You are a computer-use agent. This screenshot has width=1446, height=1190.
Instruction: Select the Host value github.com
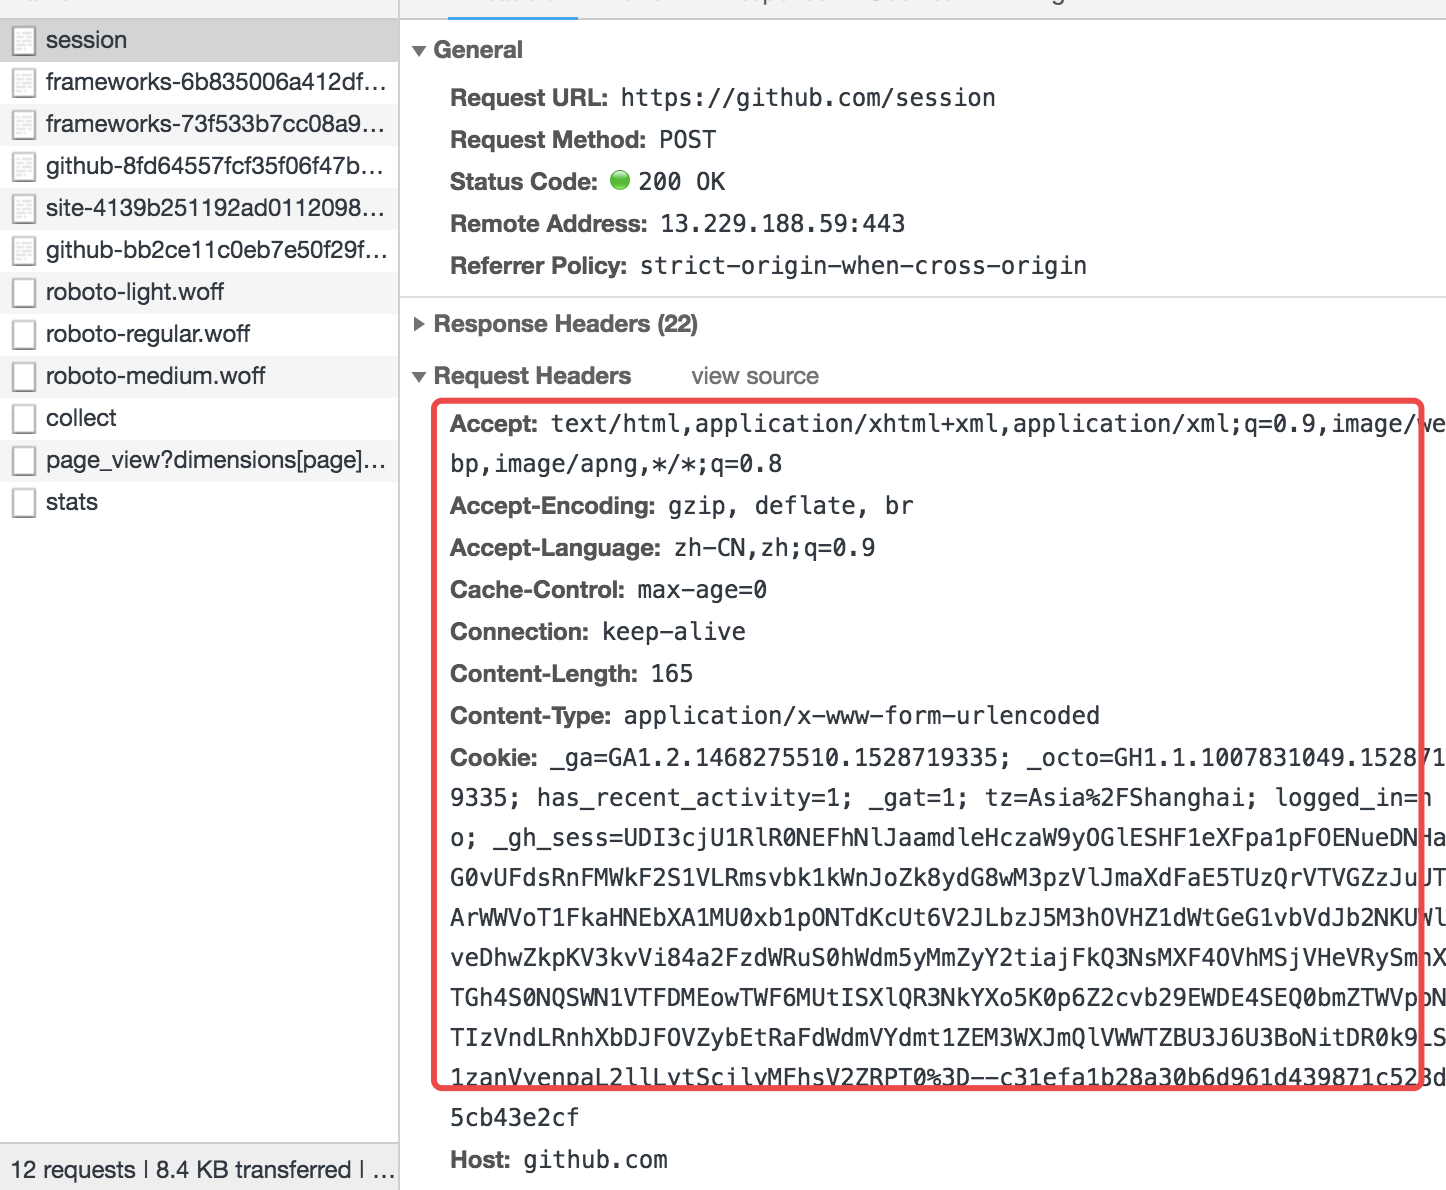(x=596, y=1160)
